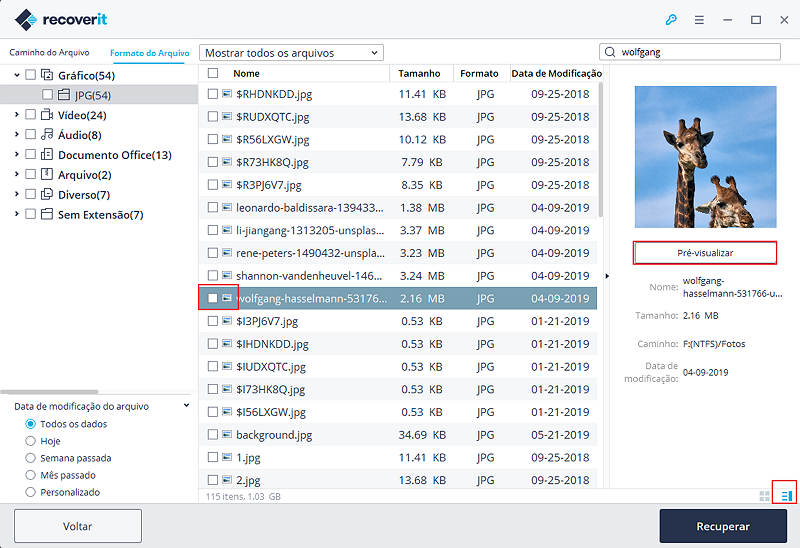The image size is (800, 548).
Task: Click the key registration icon
Action: click(671, 20)
